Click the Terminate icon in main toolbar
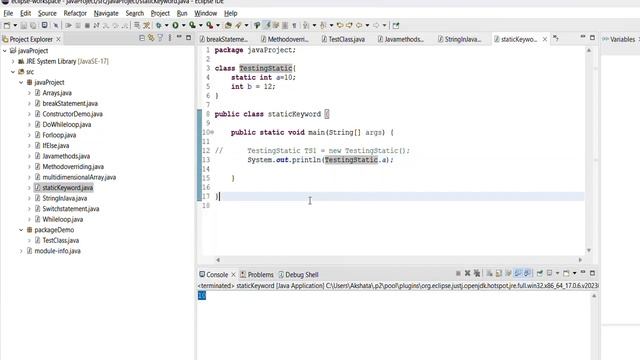The image size is (640, 360). pos(87,25)
